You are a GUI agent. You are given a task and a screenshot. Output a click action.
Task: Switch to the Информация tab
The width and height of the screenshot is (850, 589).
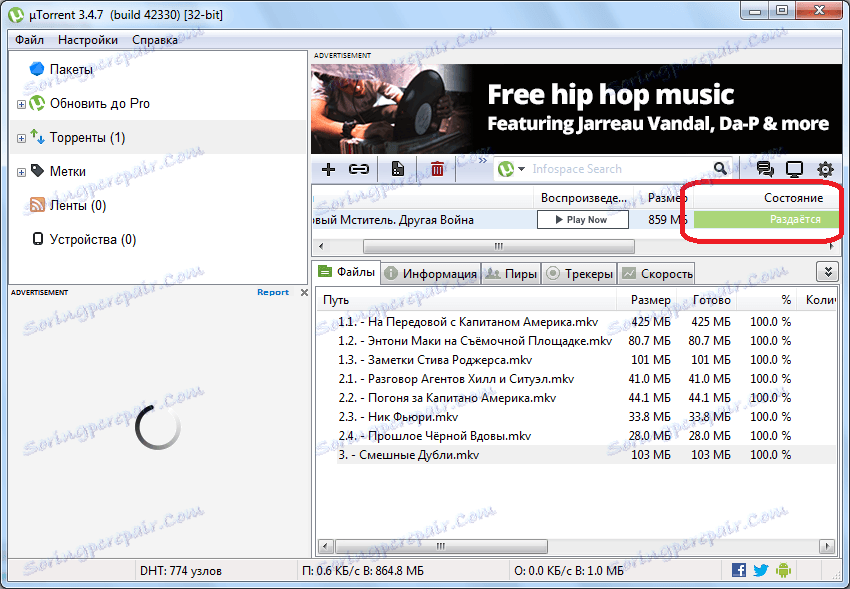[x=431, y=274]
